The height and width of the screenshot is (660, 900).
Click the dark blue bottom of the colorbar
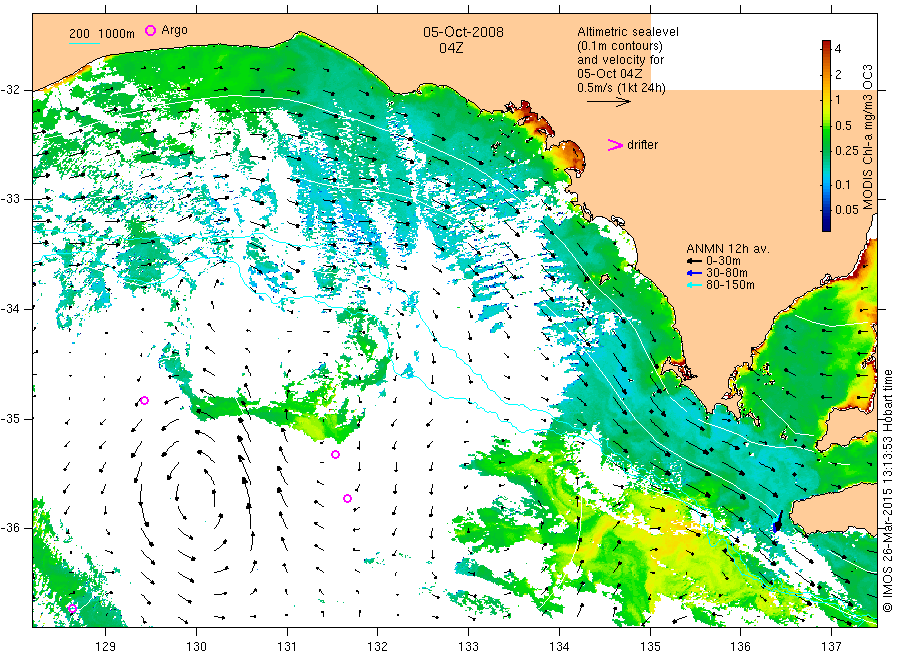pos(827,227)
